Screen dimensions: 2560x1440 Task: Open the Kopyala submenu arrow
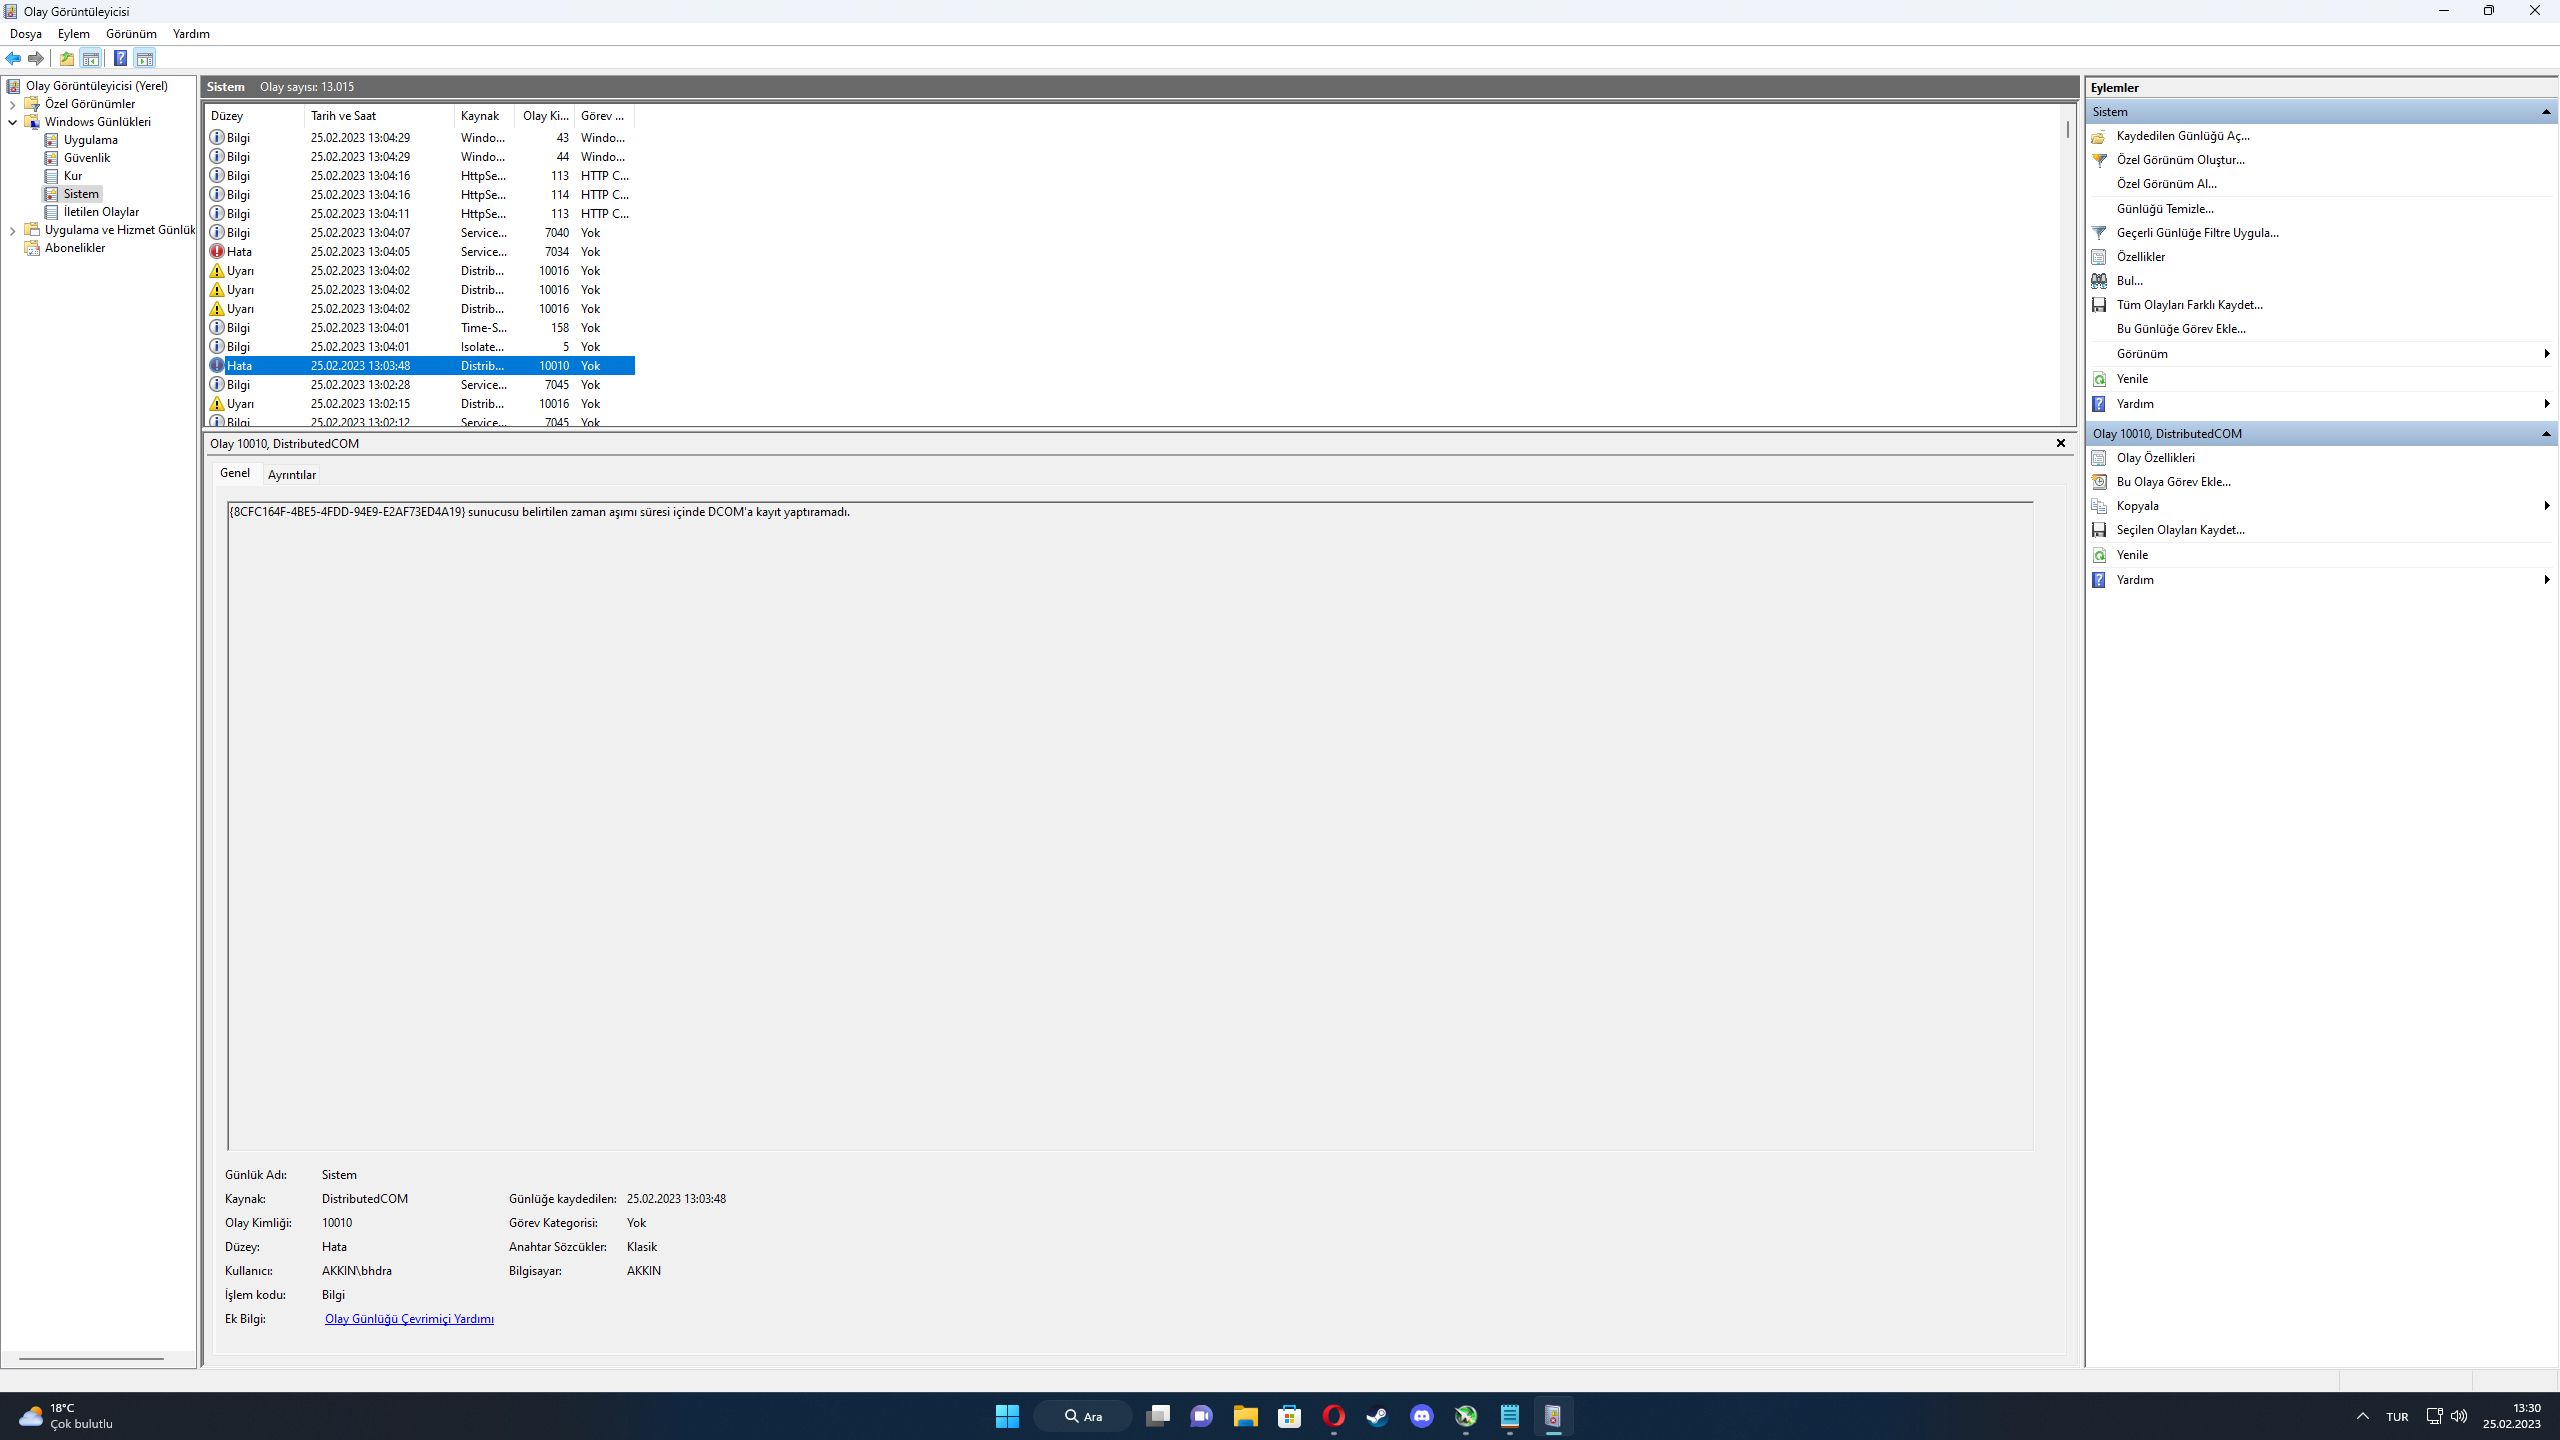pyautogui.click(x=2546, y=506)
